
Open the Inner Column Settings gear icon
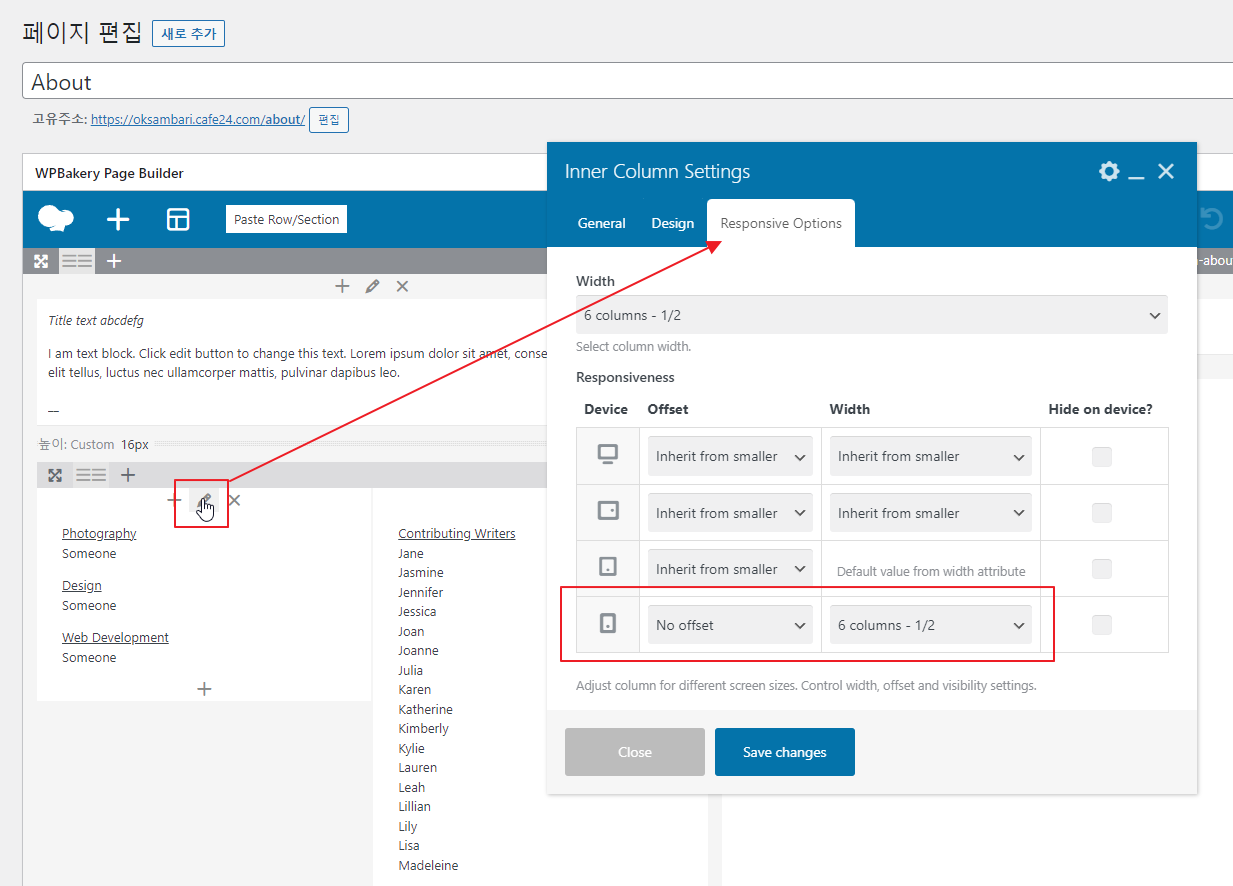click(x=1109, y=171)
